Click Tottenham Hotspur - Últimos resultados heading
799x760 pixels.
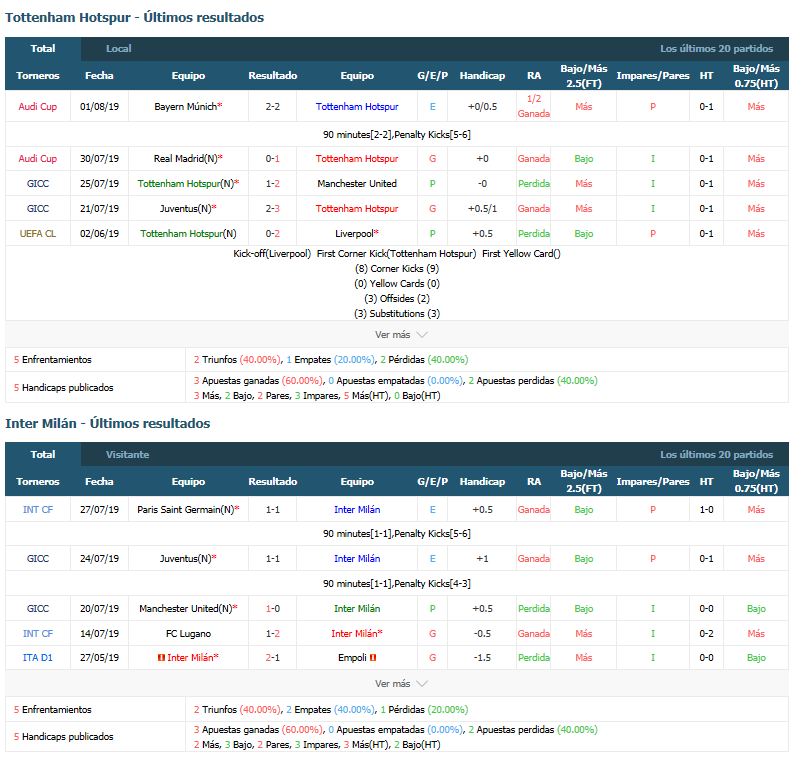(x=135, y=18)
